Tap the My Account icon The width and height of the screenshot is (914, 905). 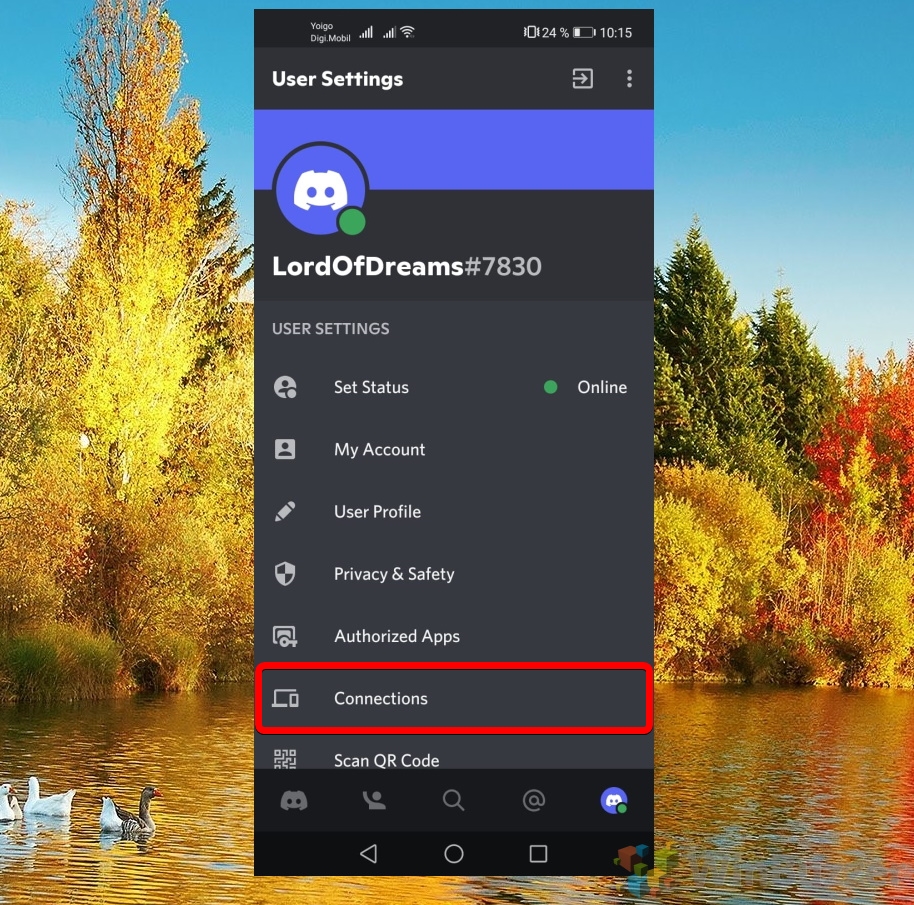click(285, 449)
